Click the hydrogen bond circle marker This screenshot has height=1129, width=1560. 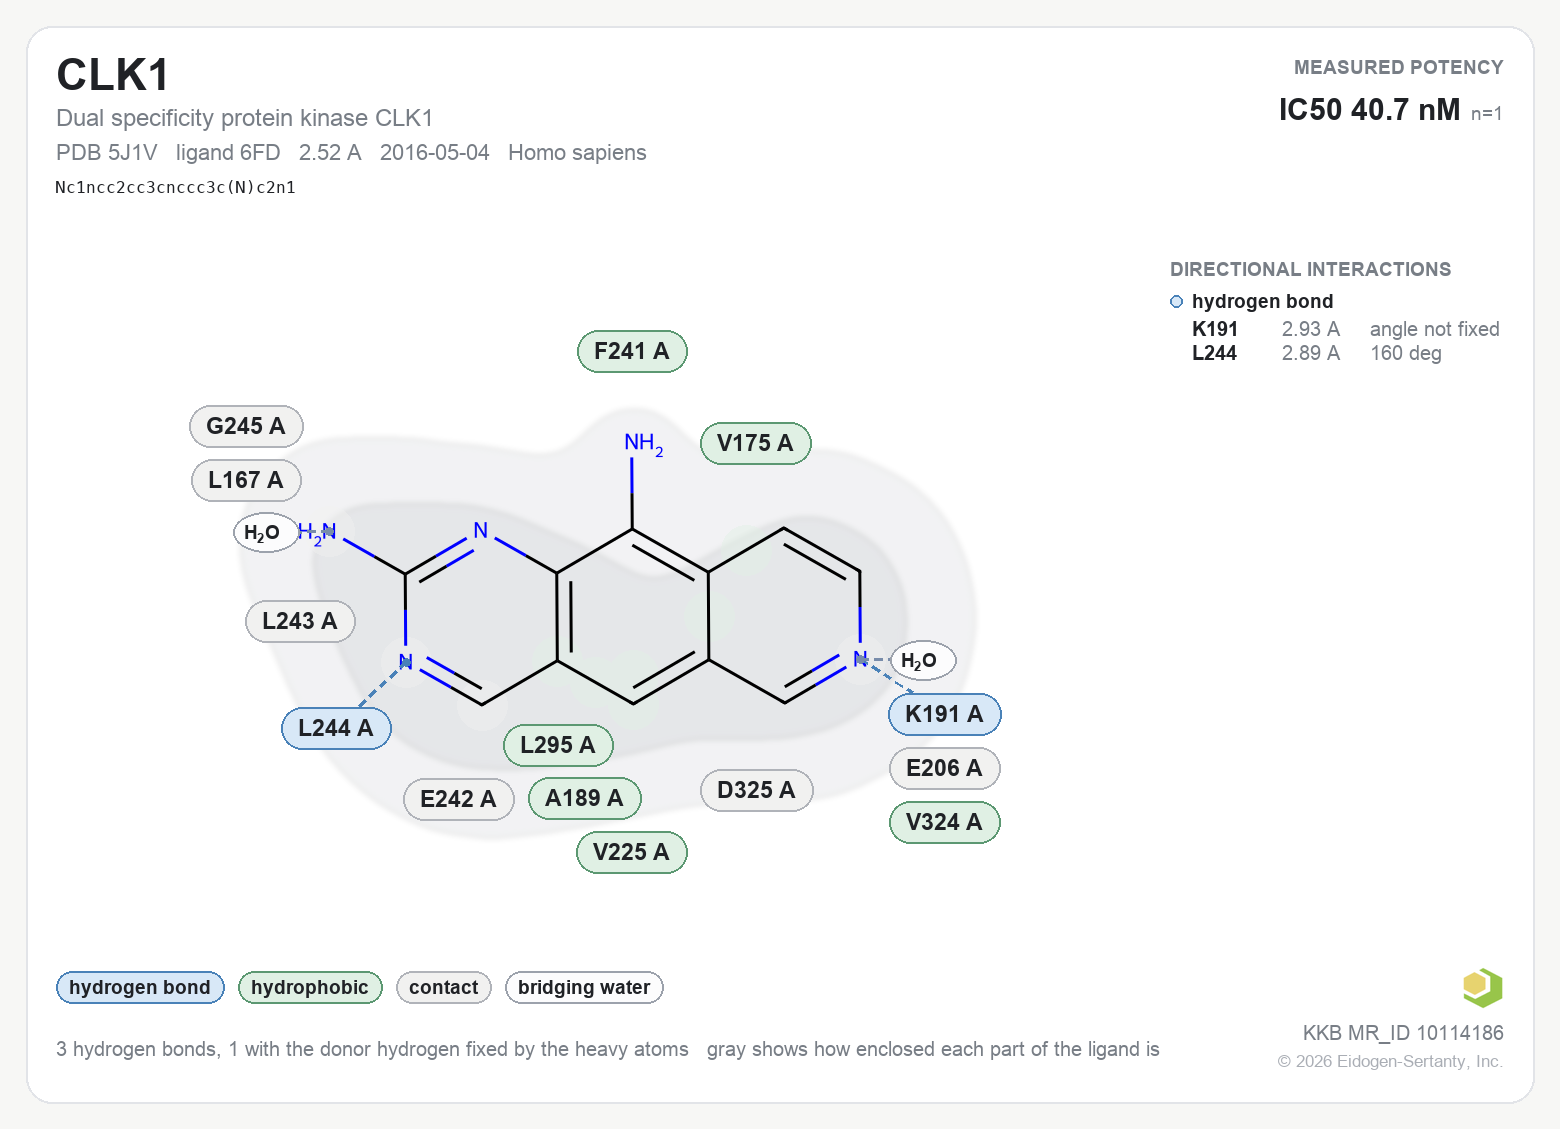(1176, 301)
